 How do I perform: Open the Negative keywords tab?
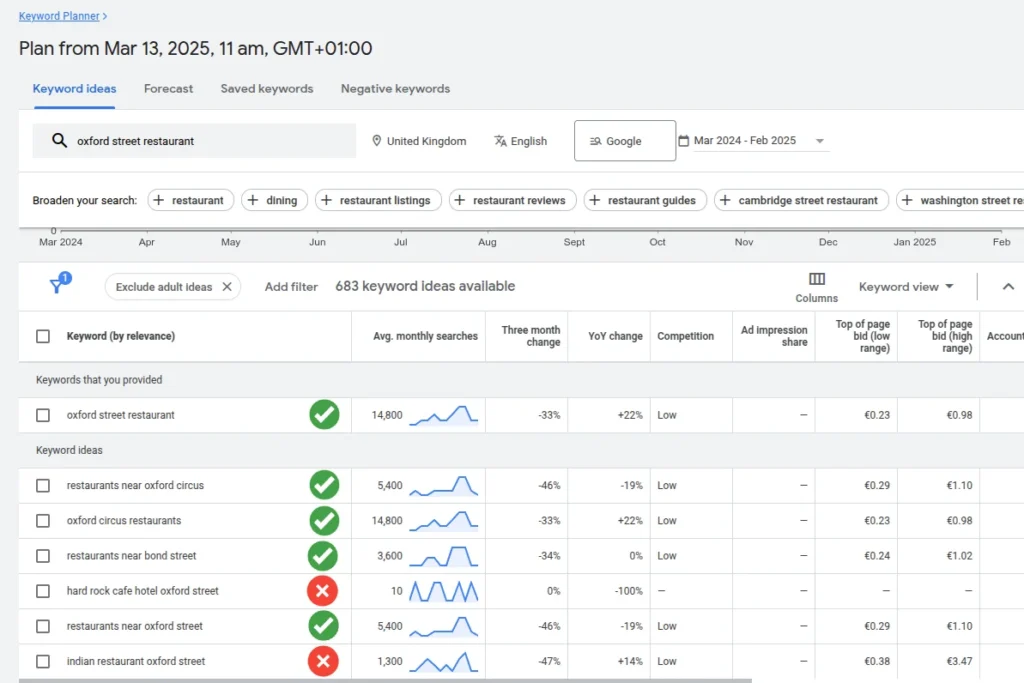pos(395,89)
